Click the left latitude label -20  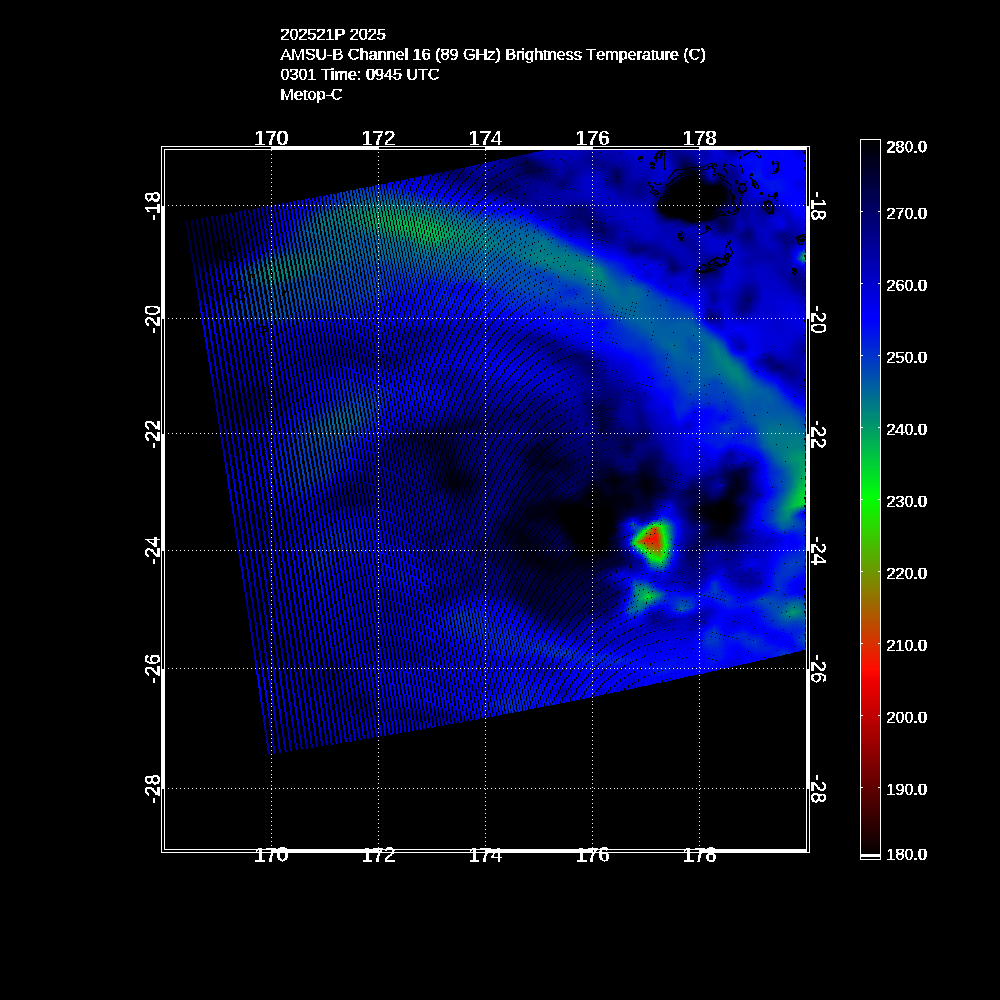pos(152,318)
